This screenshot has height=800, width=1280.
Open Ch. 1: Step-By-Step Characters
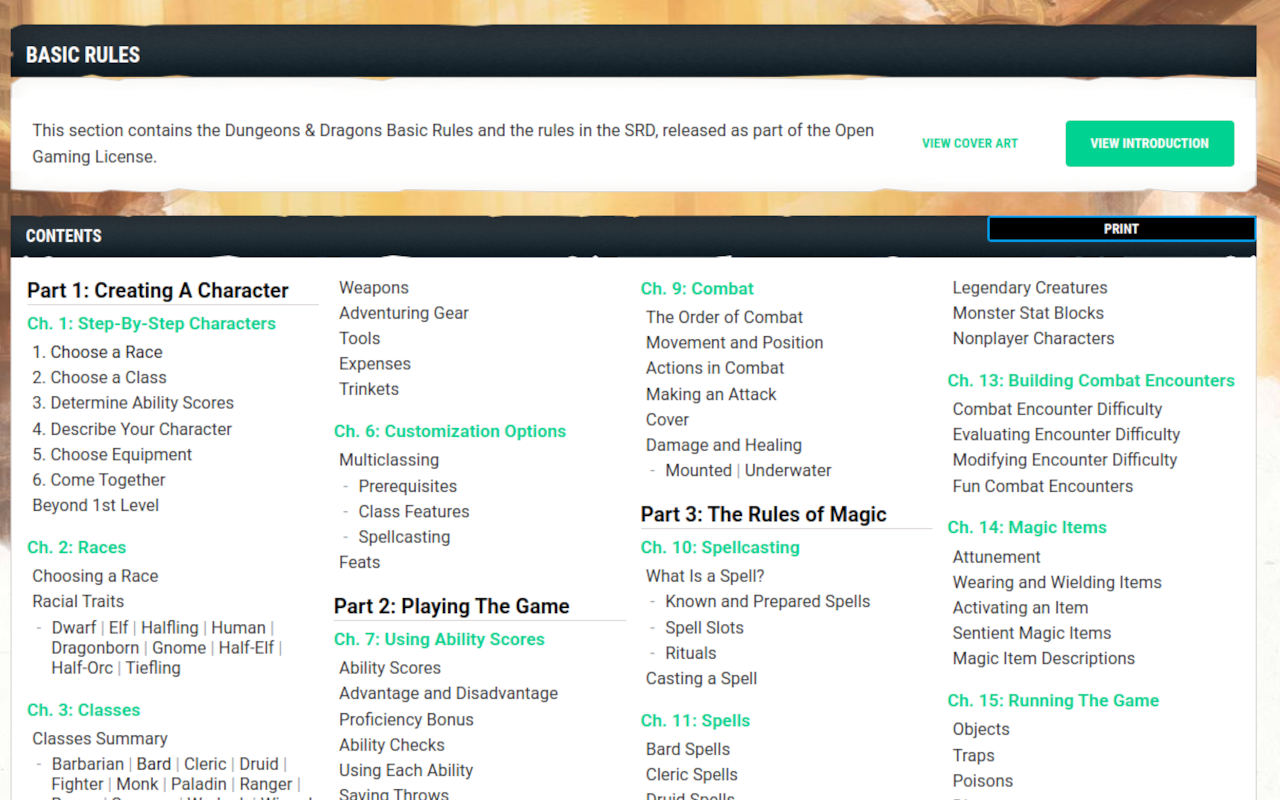[x=151, y=323]
